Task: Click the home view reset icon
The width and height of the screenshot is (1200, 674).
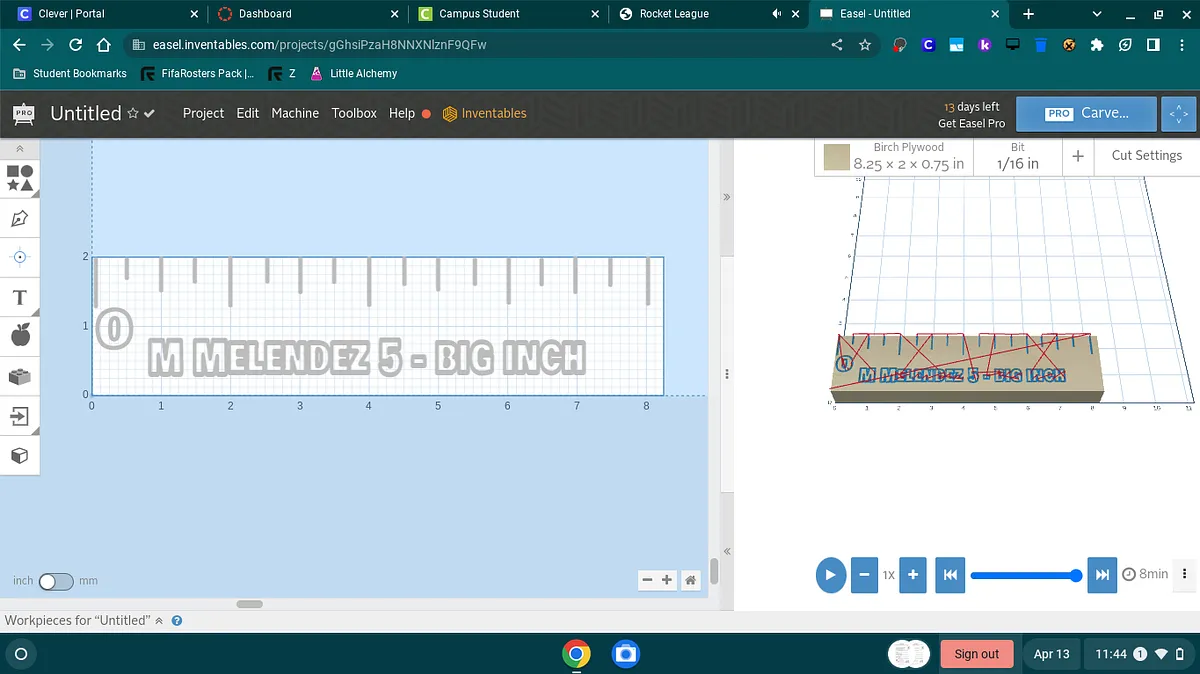Action: 690,580
